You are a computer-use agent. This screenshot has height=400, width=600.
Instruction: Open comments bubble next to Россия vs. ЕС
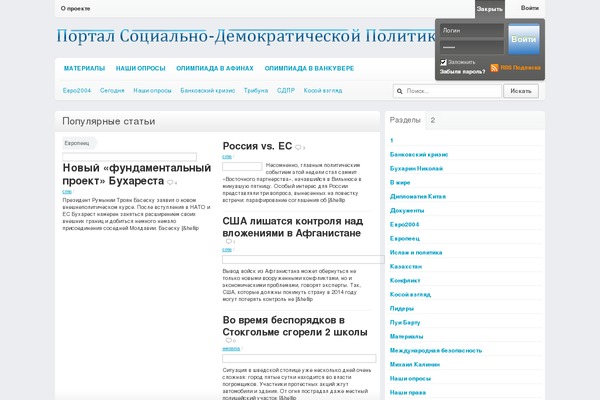click(298, 147)
